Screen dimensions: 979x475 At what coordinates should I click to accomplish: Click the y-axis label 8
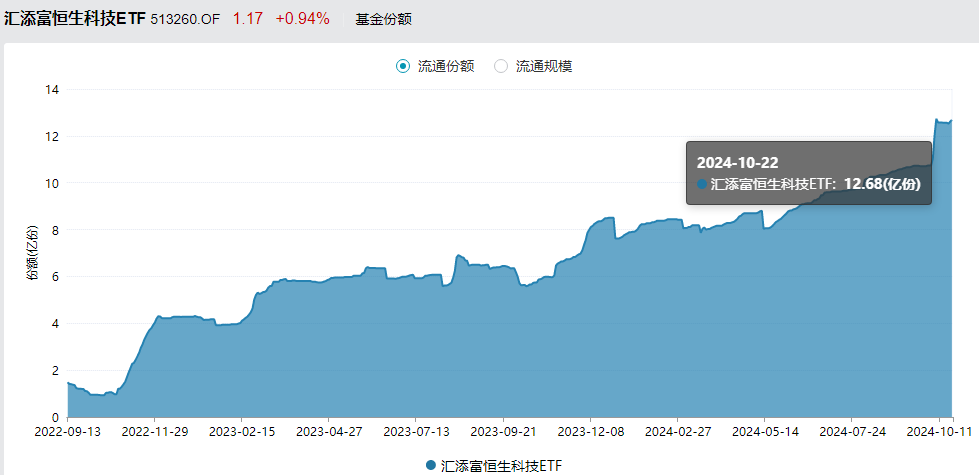click(55, 230)
